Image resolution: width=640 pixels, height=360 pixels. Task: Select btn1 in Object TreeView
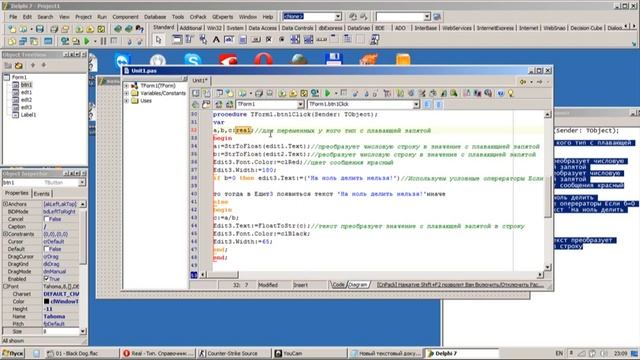pos(27,85)
